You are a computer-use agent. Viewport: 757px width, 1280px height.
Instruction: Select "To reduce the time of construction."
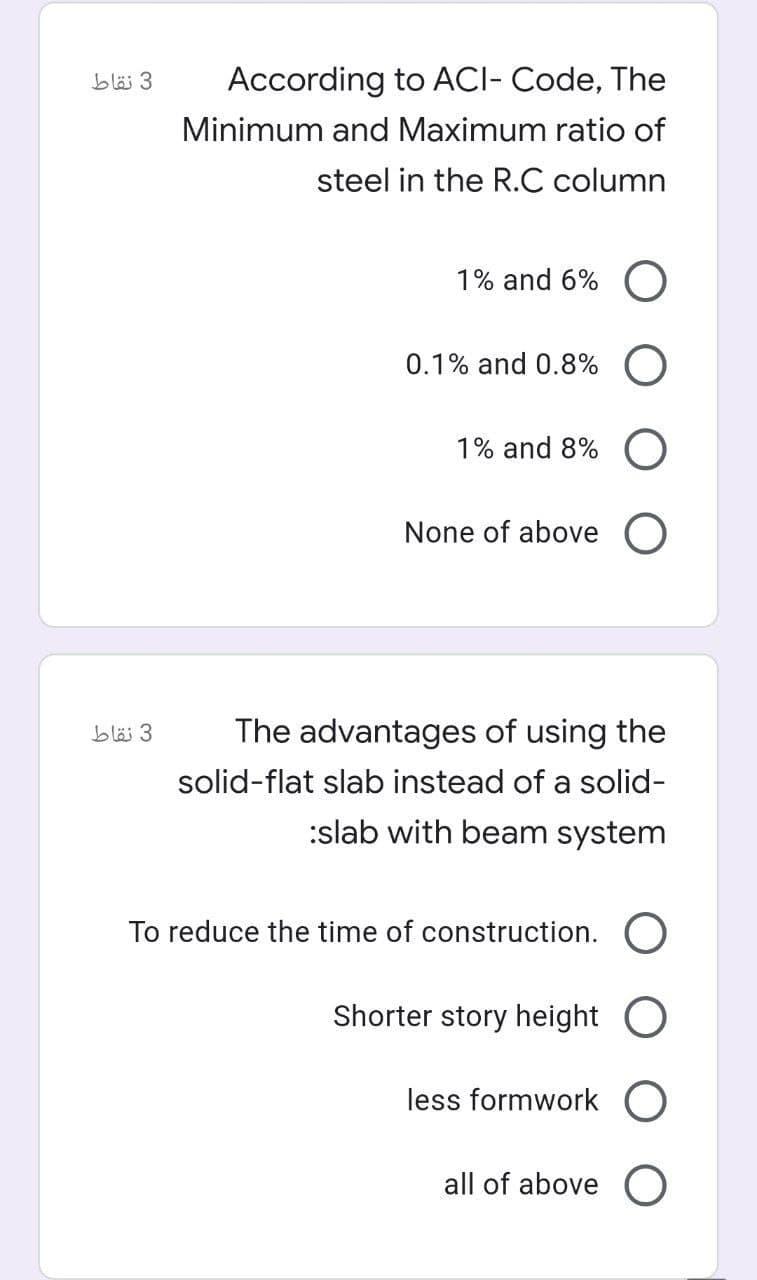click(645, 933)
